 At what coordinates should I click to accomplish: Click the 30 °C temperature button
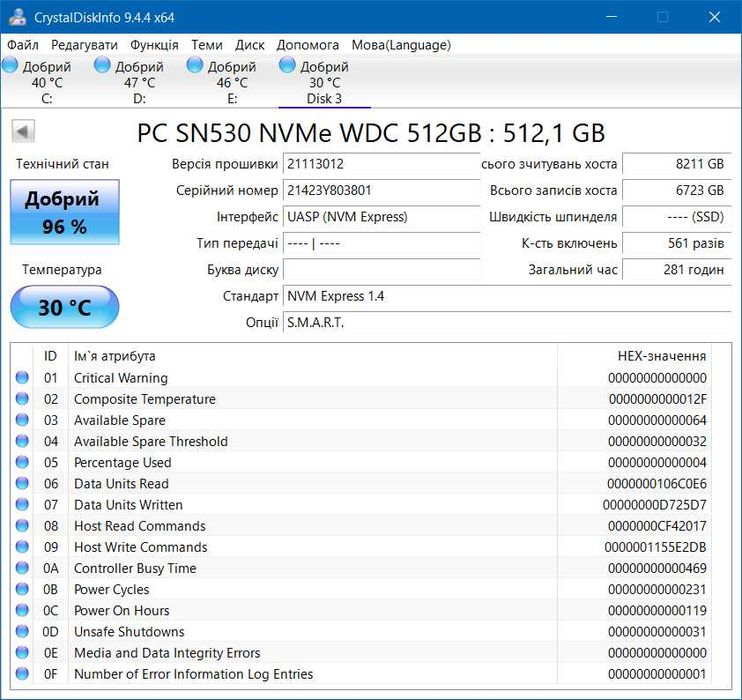click(65, 307)
